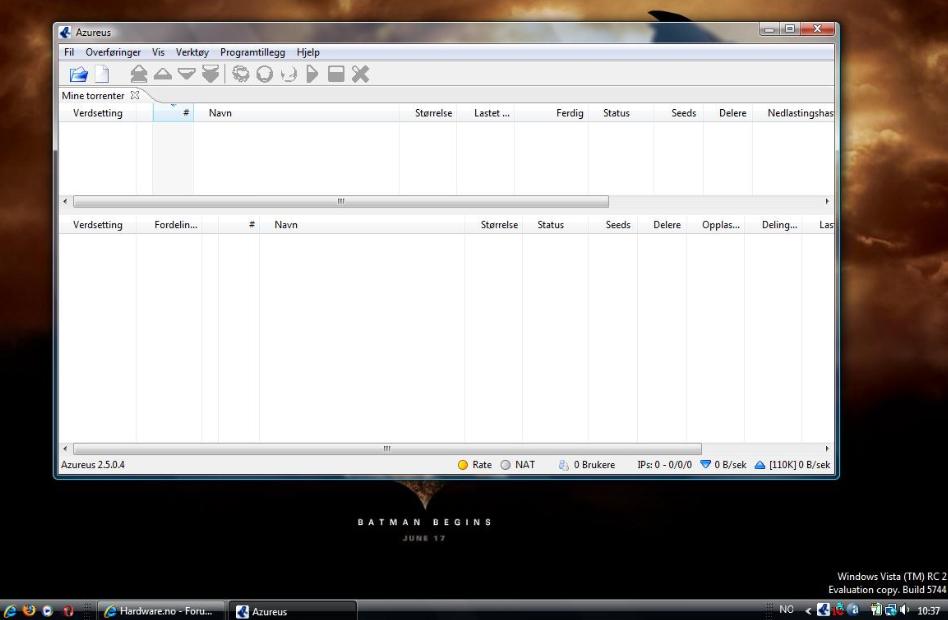948x620 pixels.
Task: Sort bottom list by Størrelse column
Action: point(499,225)
